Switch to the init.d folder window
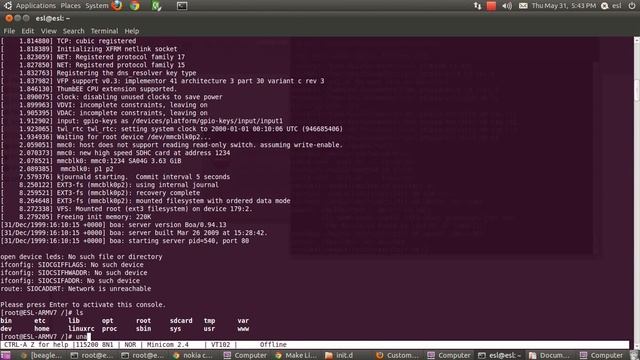Screen dimensions: 640x360 [340, 355]
